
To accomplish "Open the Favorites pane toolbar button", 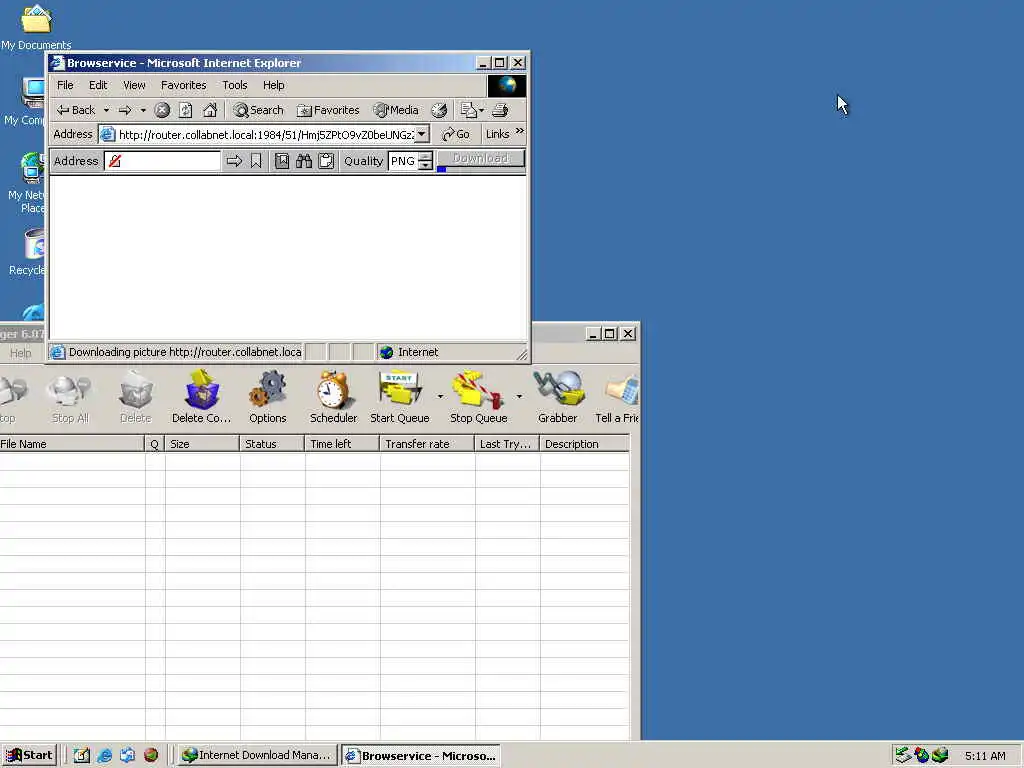I will click(x=328, y=110).
